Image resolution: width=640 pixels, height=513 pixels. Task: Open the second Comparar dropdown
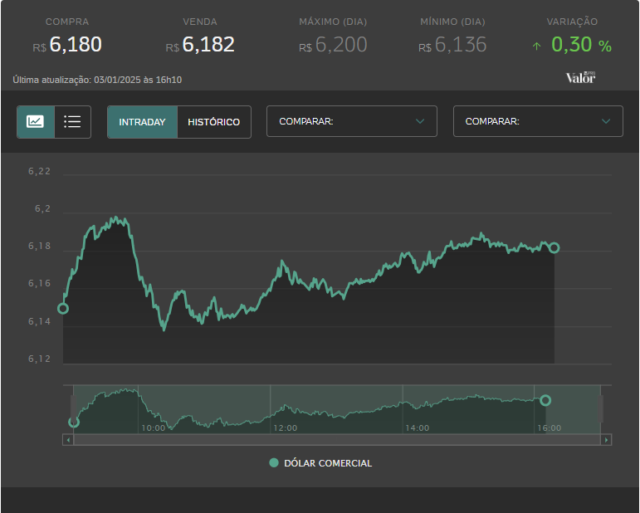[x=538, y=121]
